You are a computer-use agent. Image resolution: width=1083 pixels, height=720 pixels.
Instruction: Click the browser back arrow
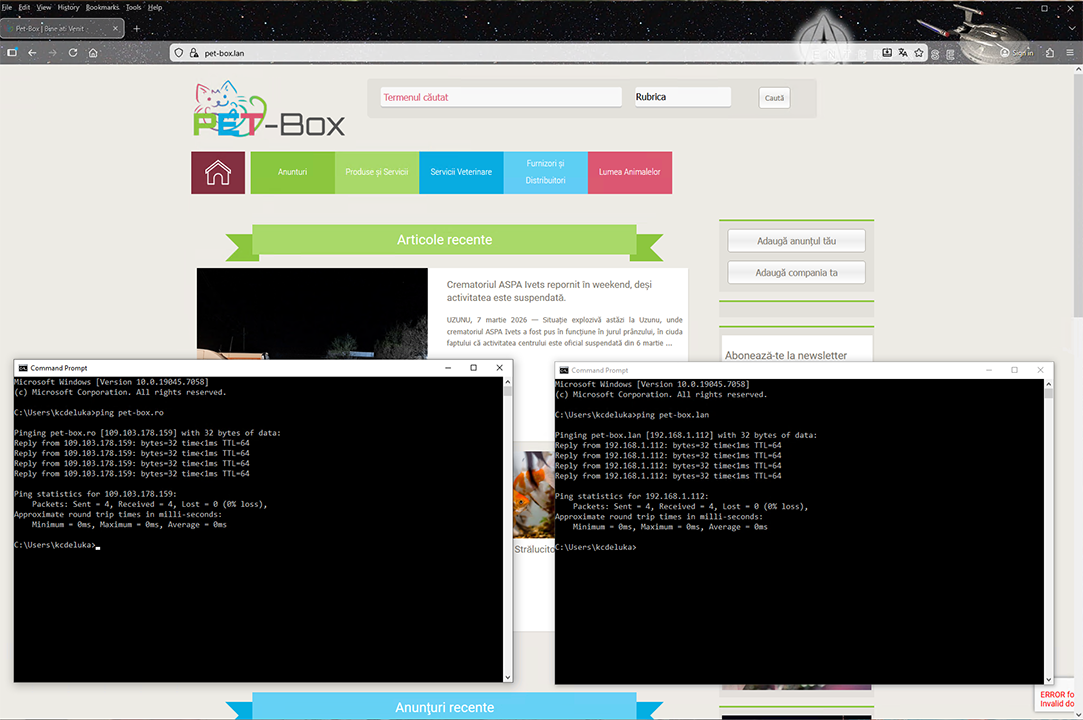[32, 53]
